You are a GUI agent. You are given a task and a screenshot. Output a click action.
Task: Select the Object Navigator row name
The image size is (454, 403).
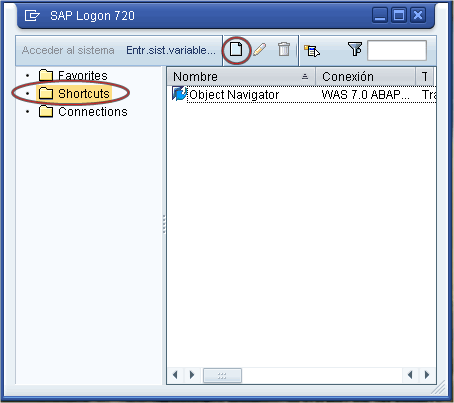[234, 95]
